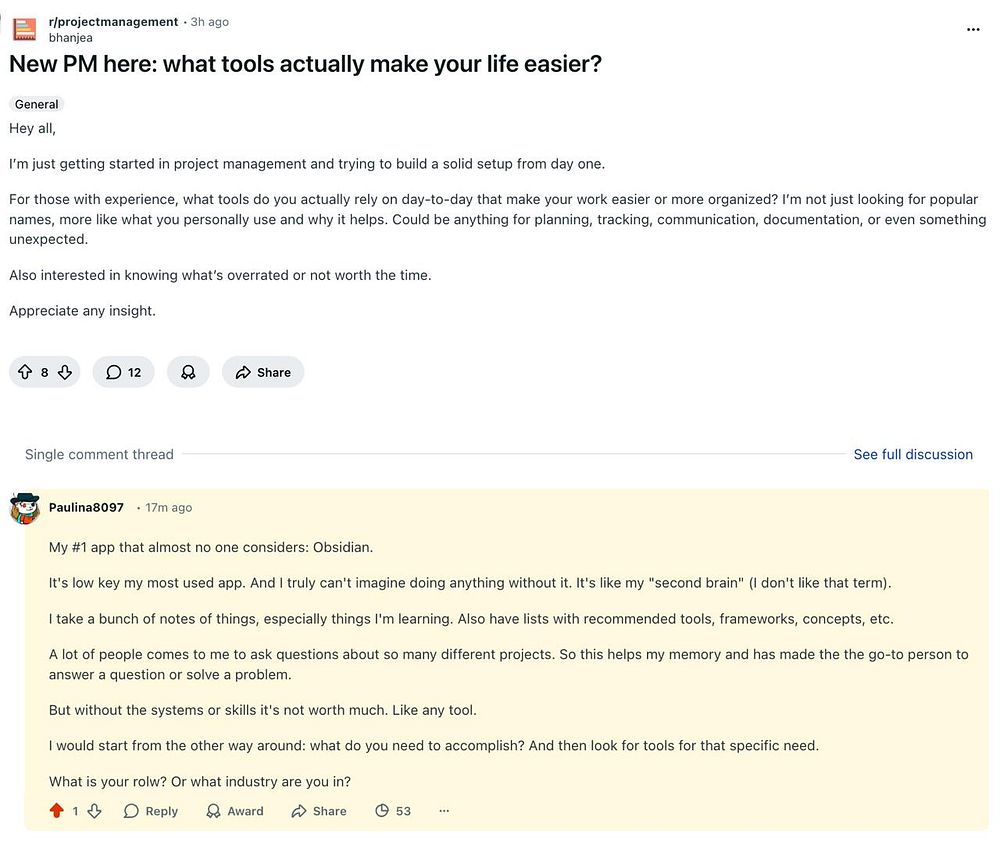Open user bhanjea's profile
Screen dimensions: 1000x844
click(69, 38)
